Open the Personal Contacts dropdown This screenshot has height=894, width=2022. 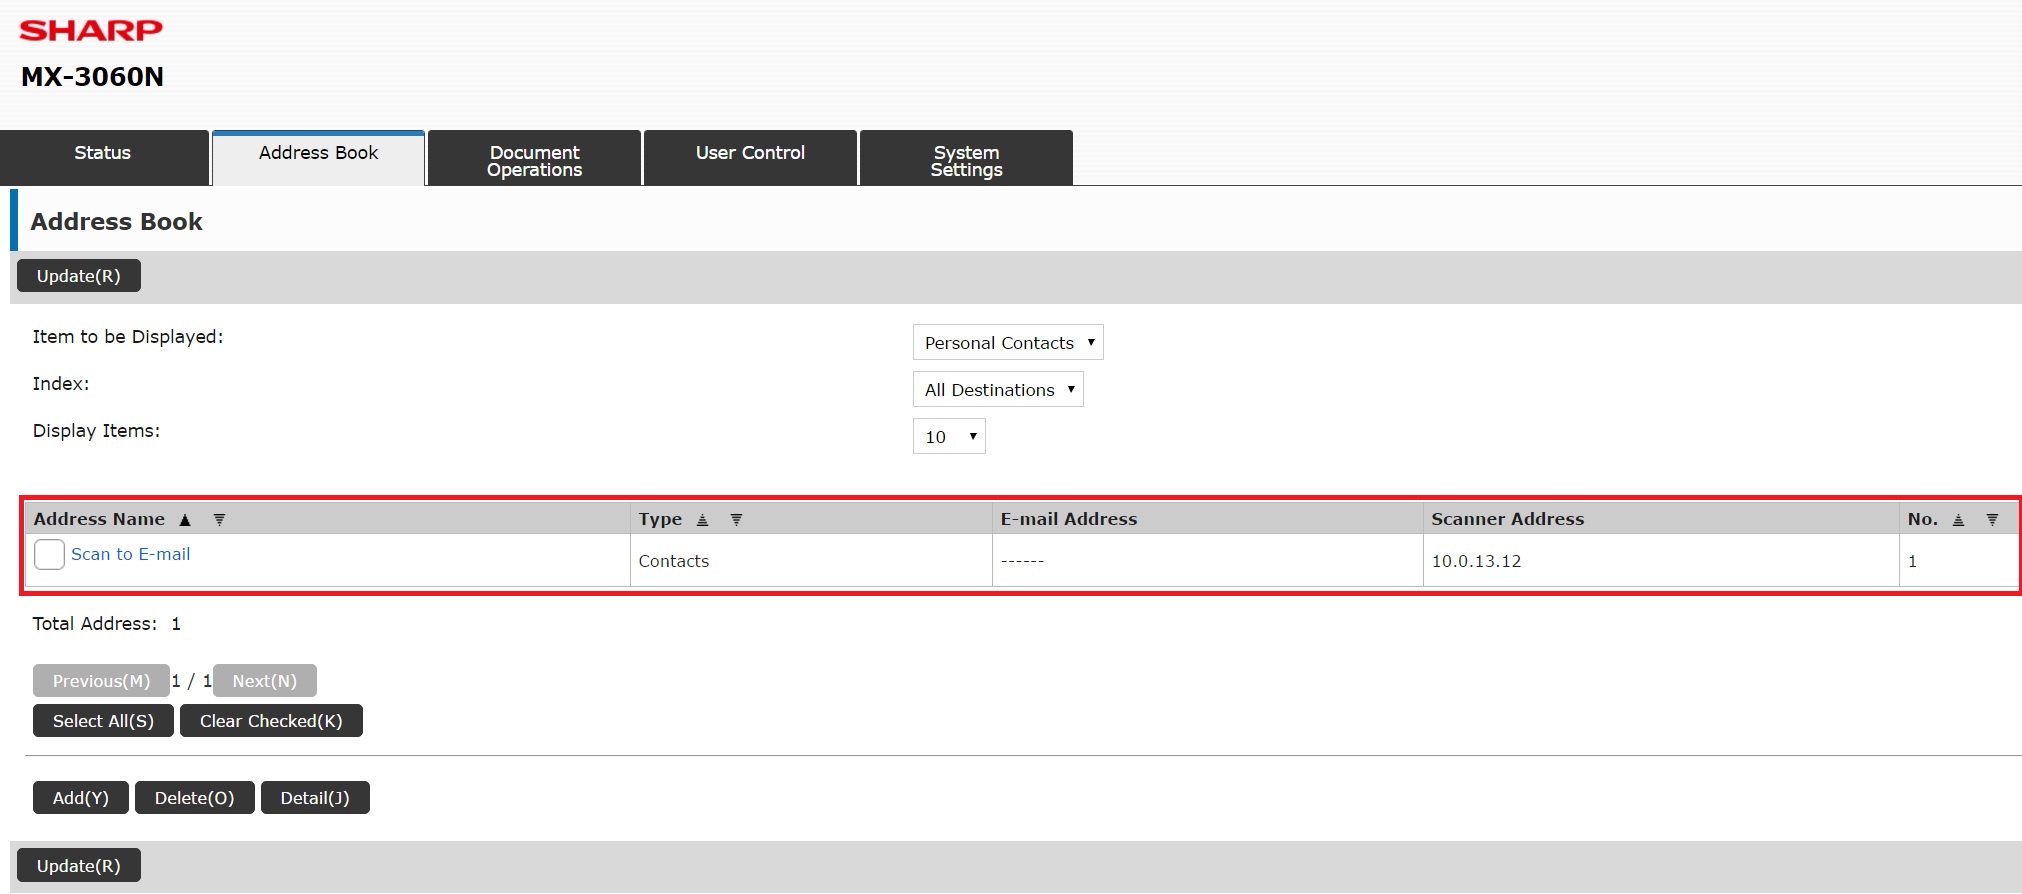point(1007,343)
